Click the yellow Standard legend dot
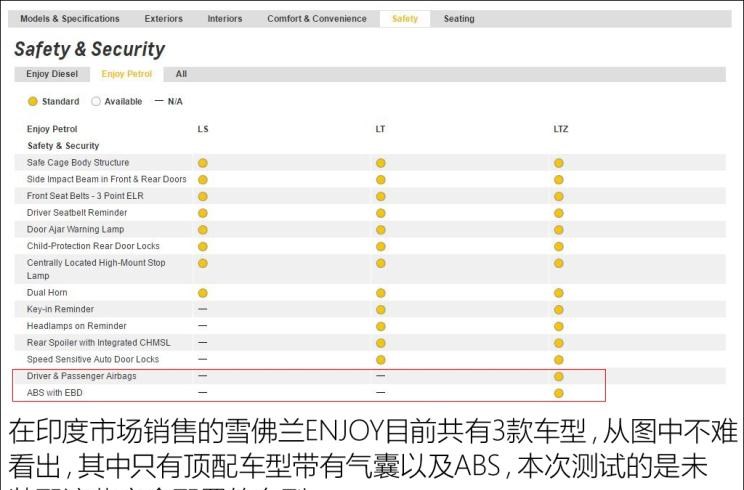The width and height of the screenshot is (744, 490). [x=33, y=102]
